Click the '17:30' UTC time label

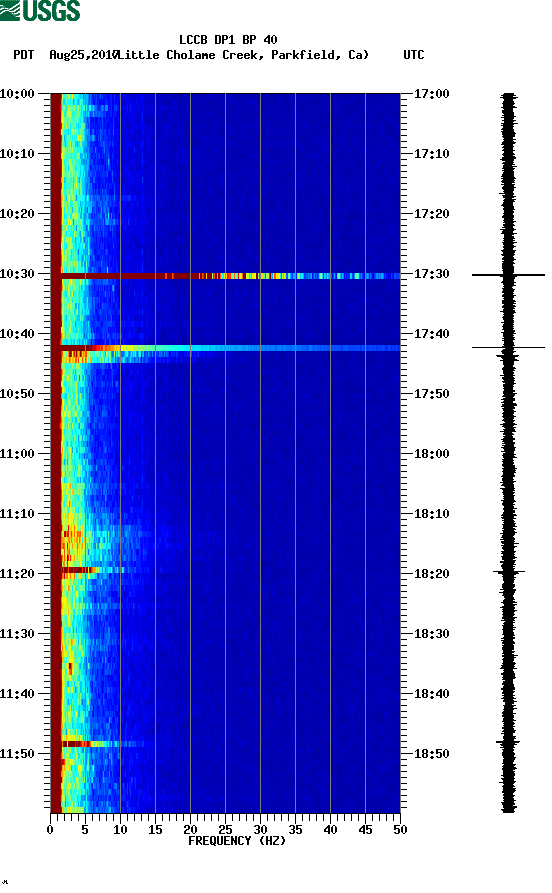pyautogui.click(x=432, y=274)
